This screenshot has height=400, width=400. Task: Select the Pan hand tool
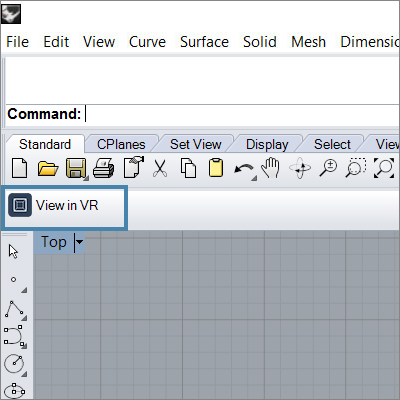point(271,168)
